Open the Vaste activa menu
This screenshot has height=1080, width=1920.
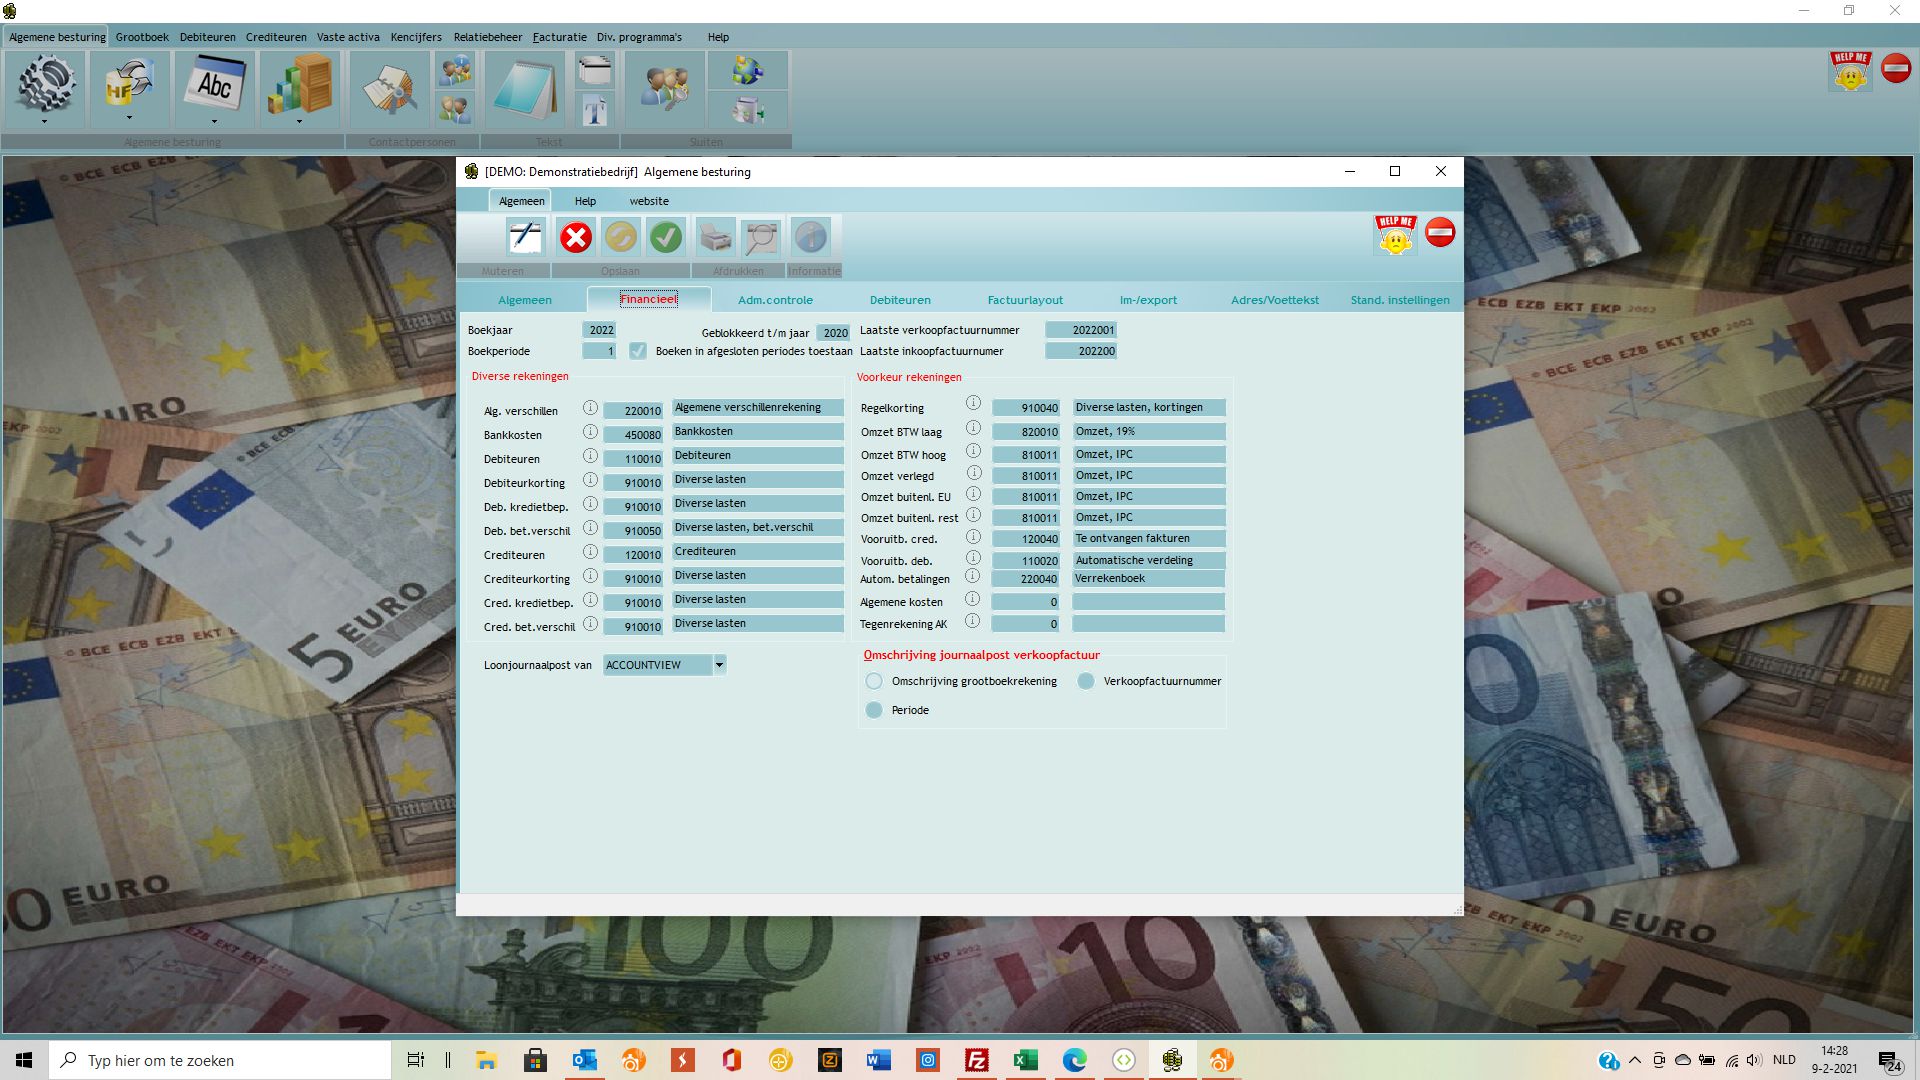coord(348,37)
